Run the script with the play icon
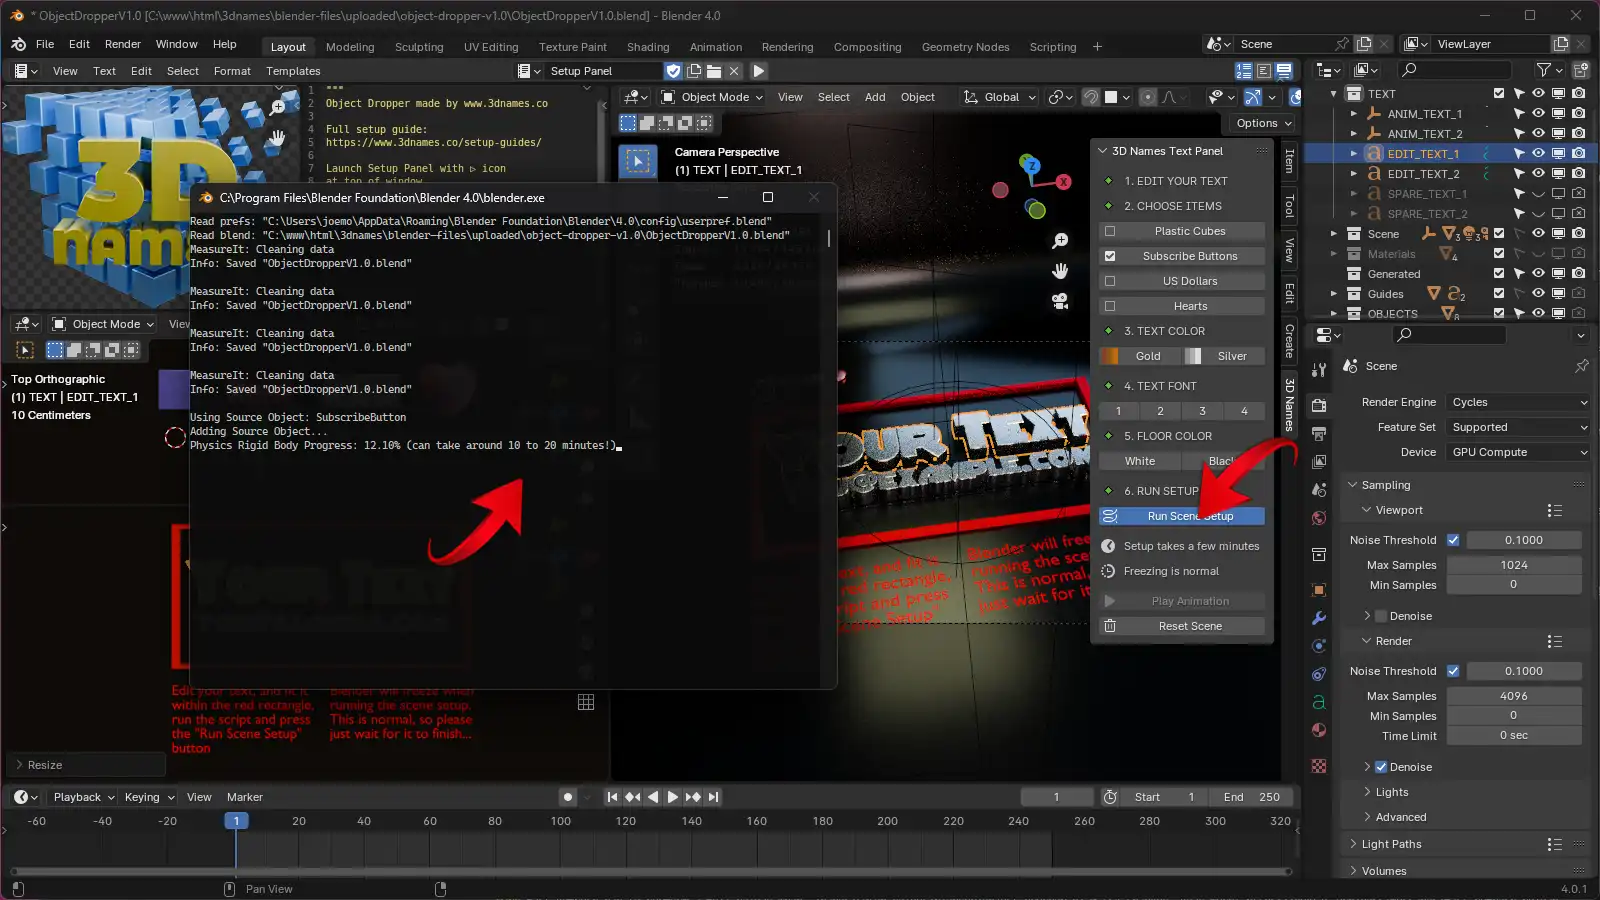Viewport: 1600px width, 900px height. pyautogui.click(x=759, y=71)
